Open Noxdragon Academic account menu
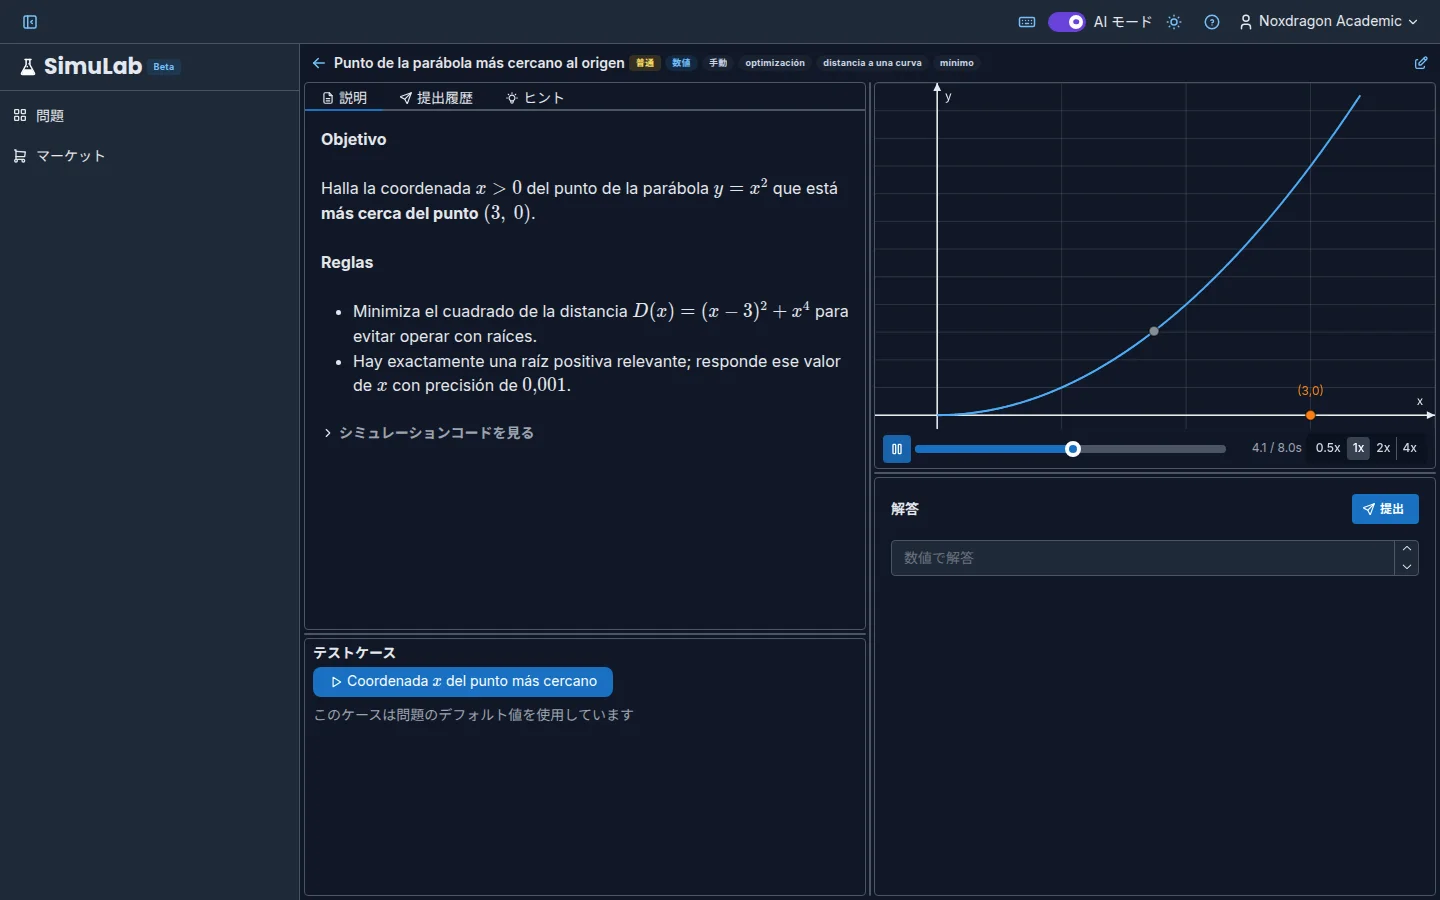The height and width of the screenshot is (900, 1440). pyautogui.click(x=1329, y=22)
